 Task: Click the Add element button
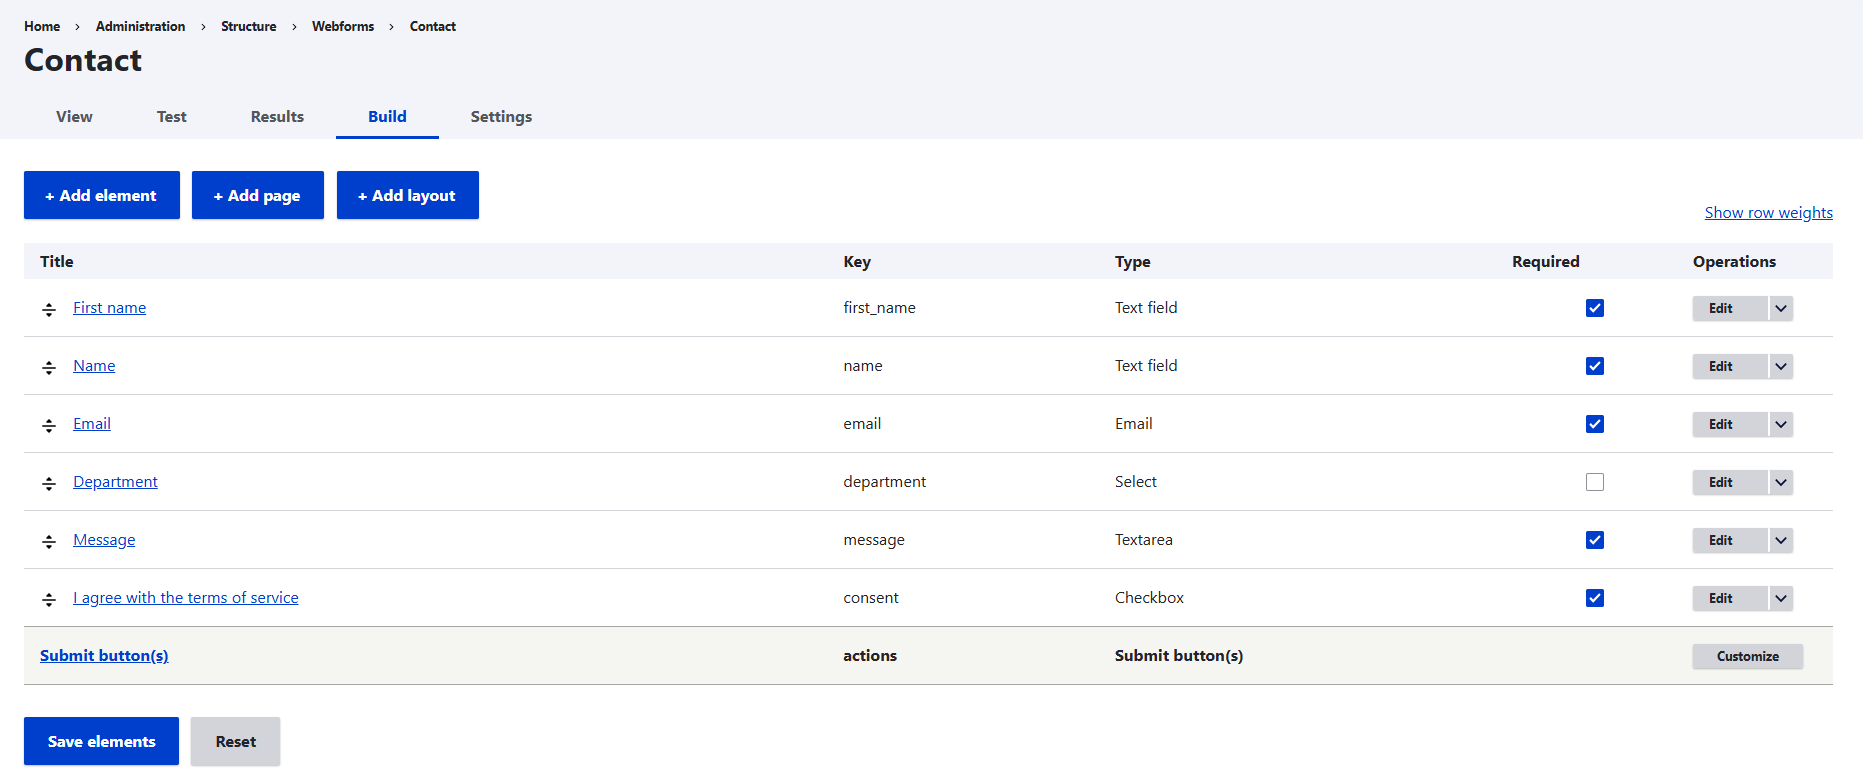[x=102, y=195]
